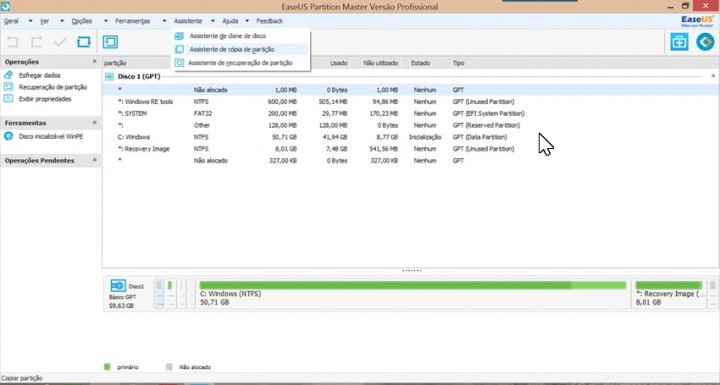Click the Recuperação de partição sidebar icon

tap(8, 87)
